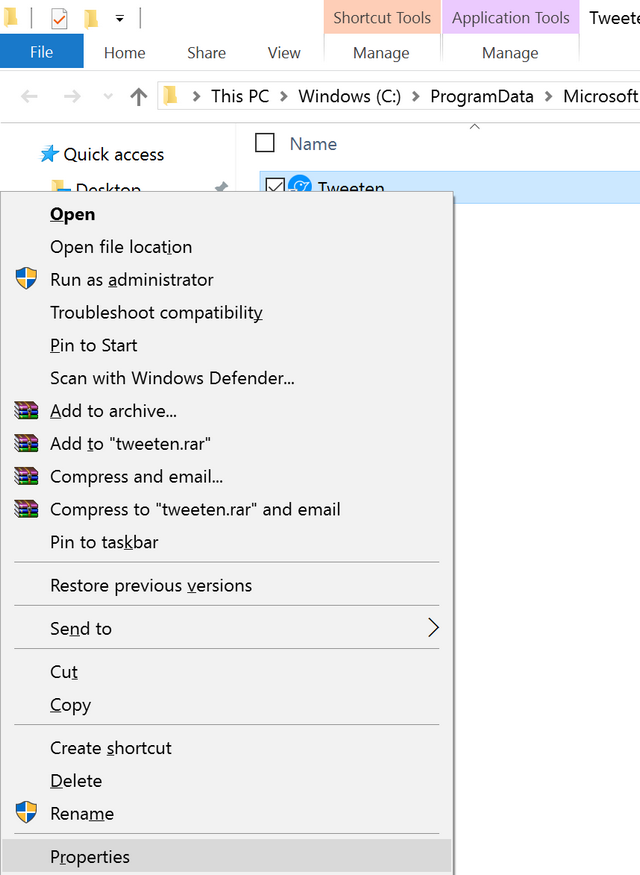
Task: Click the Shortcut Tools contextual tab label
Action: (x=382, y=18)
